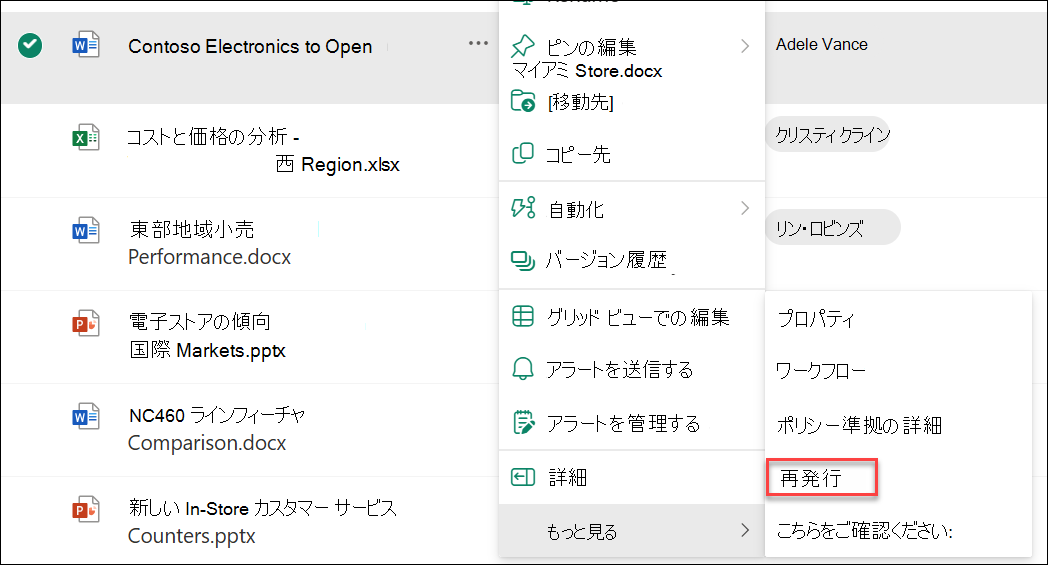The width and height of the screenshot is (1048, 565).
Task: Open 電子ストアの傾向 国際 Markets.pptx
Action: click(207, 336)
